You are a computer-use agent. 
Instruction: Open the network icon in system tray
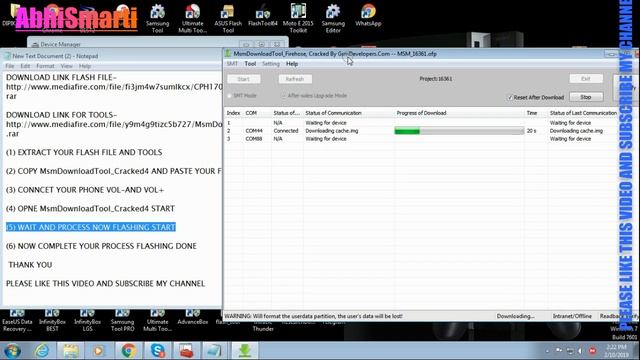click(x=570, y=351)
